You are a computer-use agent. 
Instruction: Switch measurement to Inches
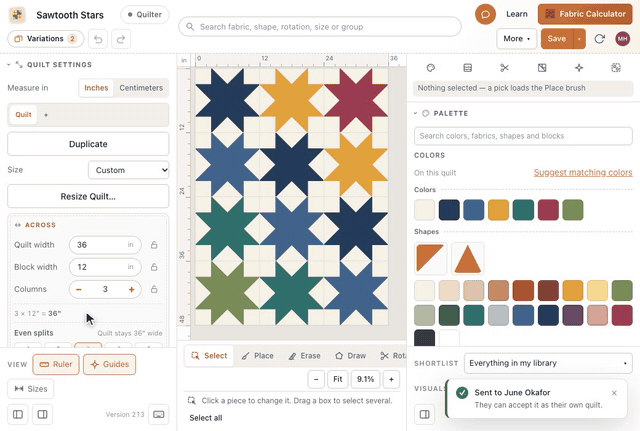coord(96,88)
